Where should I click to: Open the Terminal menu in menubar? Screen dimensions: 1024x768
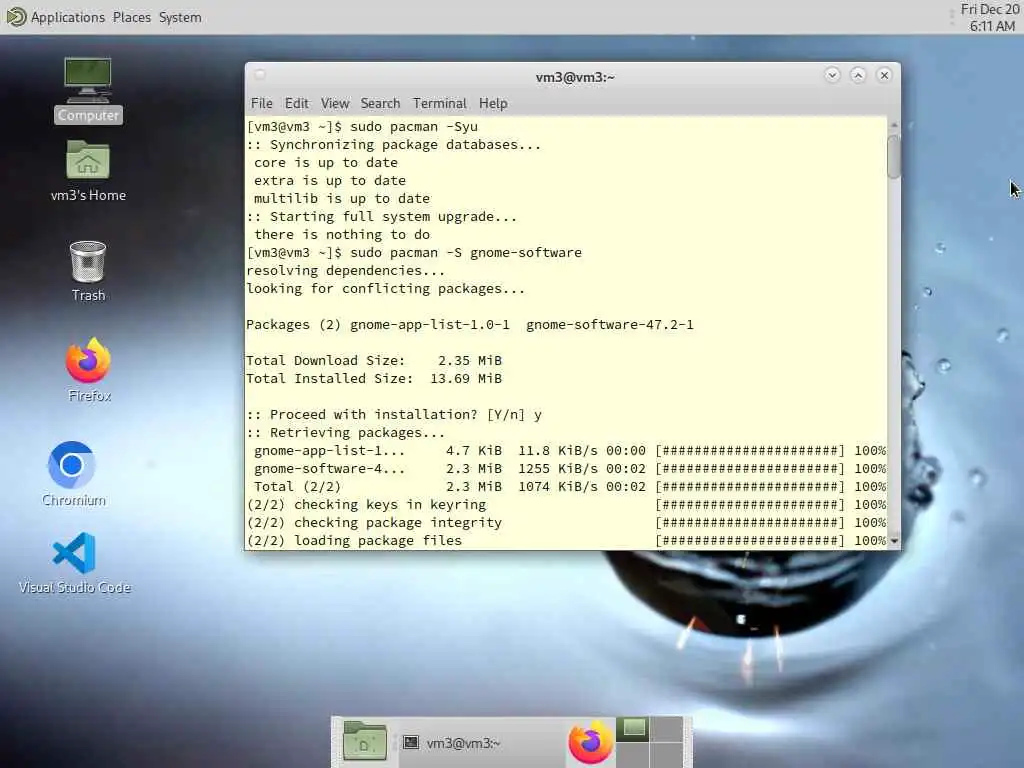[x=440, y=103]
